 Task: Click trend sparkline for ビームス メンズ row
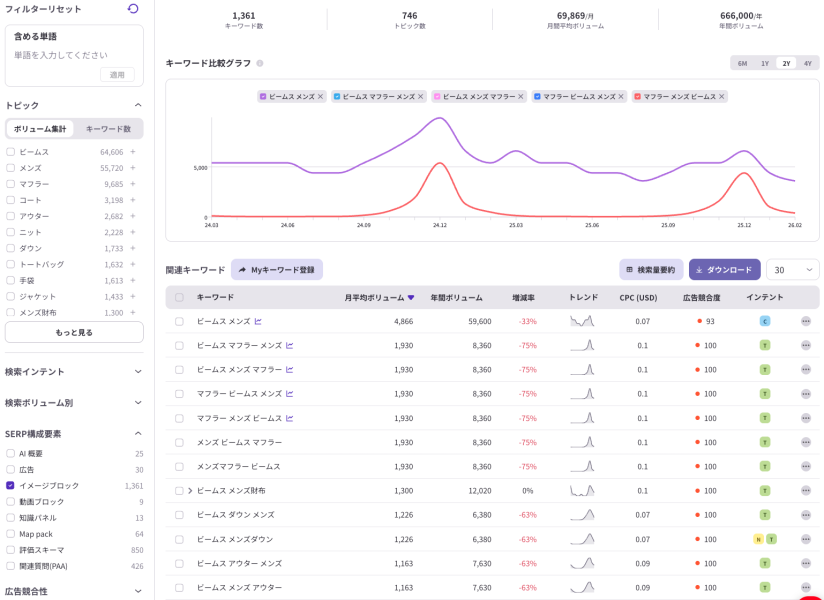click(x=582, y=320)
